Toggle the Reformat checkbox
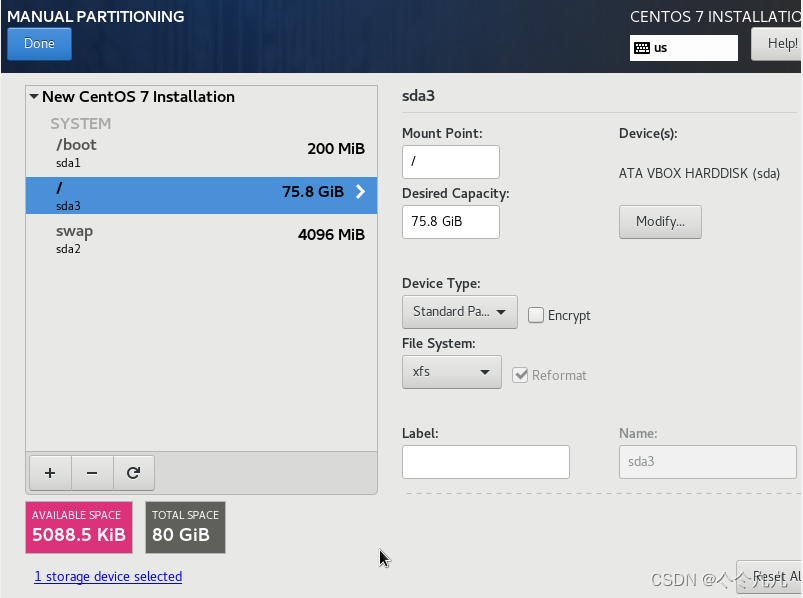803x598 pixels. pyautogui.click(x=520, y=375)
